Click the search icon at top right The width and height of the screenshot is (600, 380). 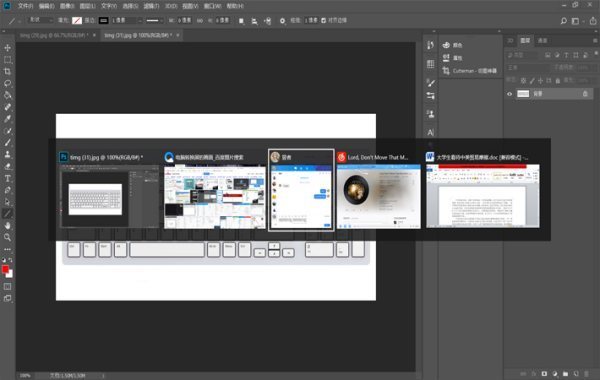pyautogui.click(x=563, y=21)
